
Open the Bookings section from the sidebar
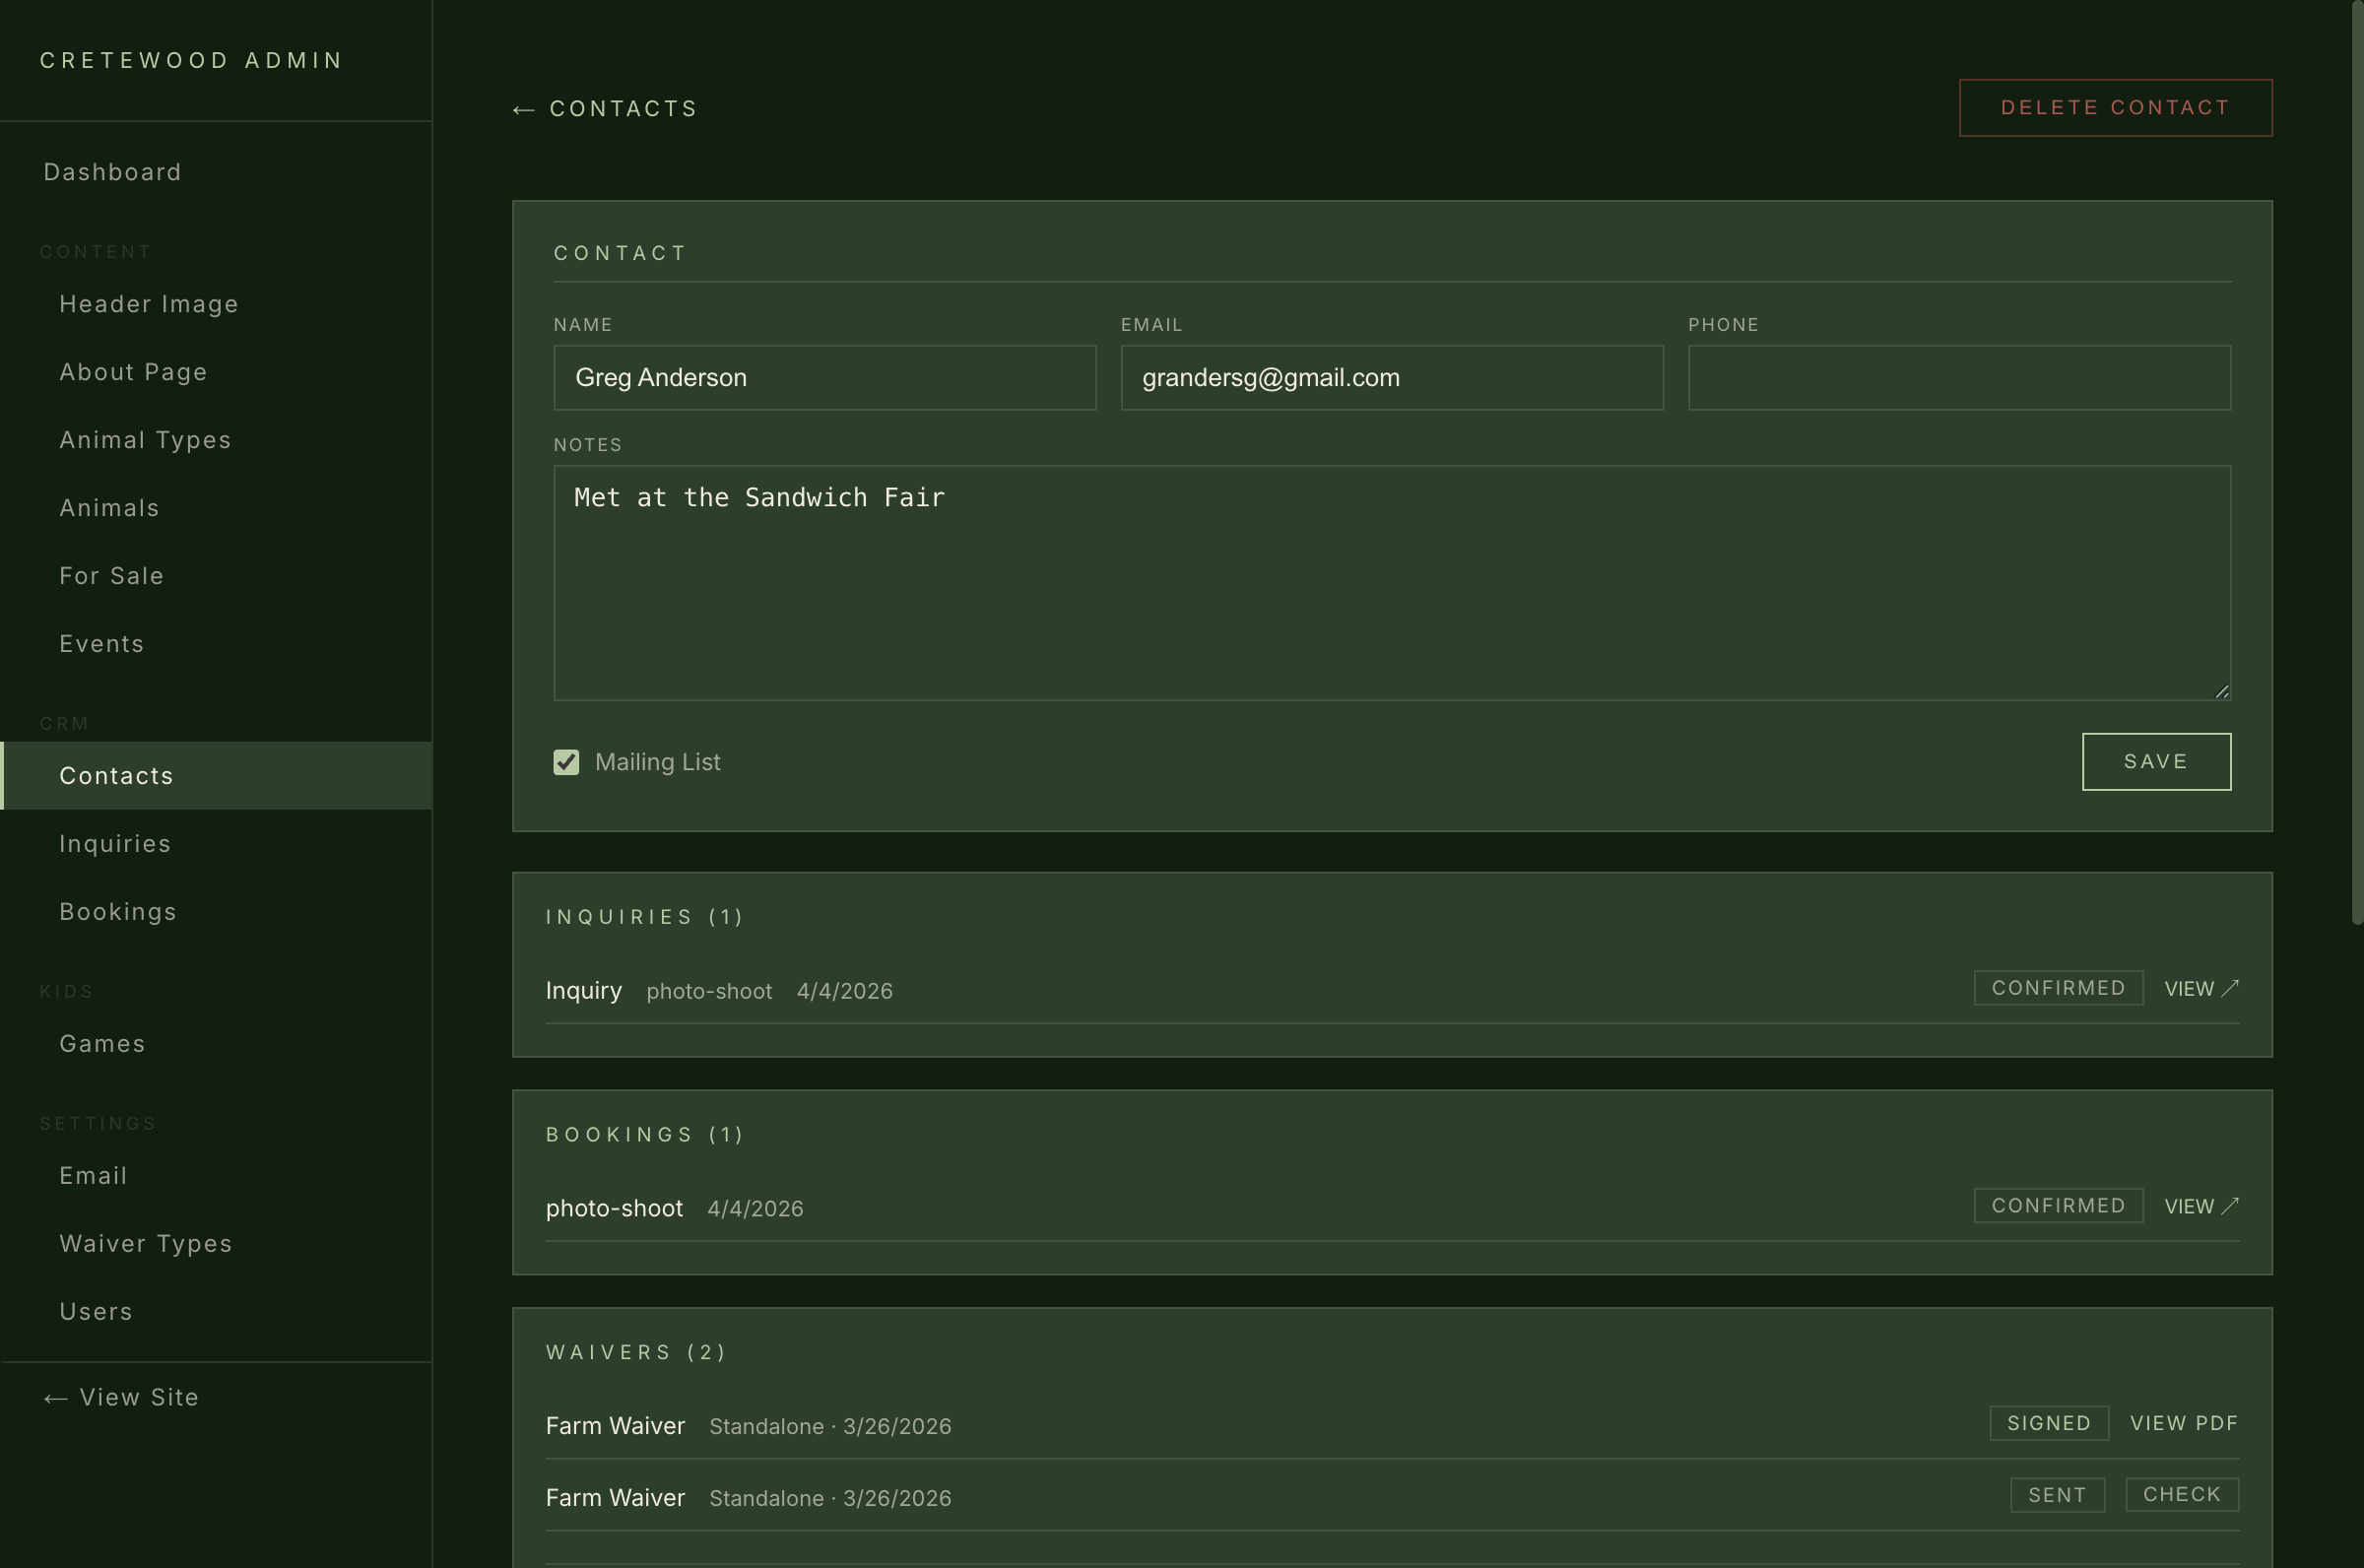pyautogui.click(x=118, y=911)
